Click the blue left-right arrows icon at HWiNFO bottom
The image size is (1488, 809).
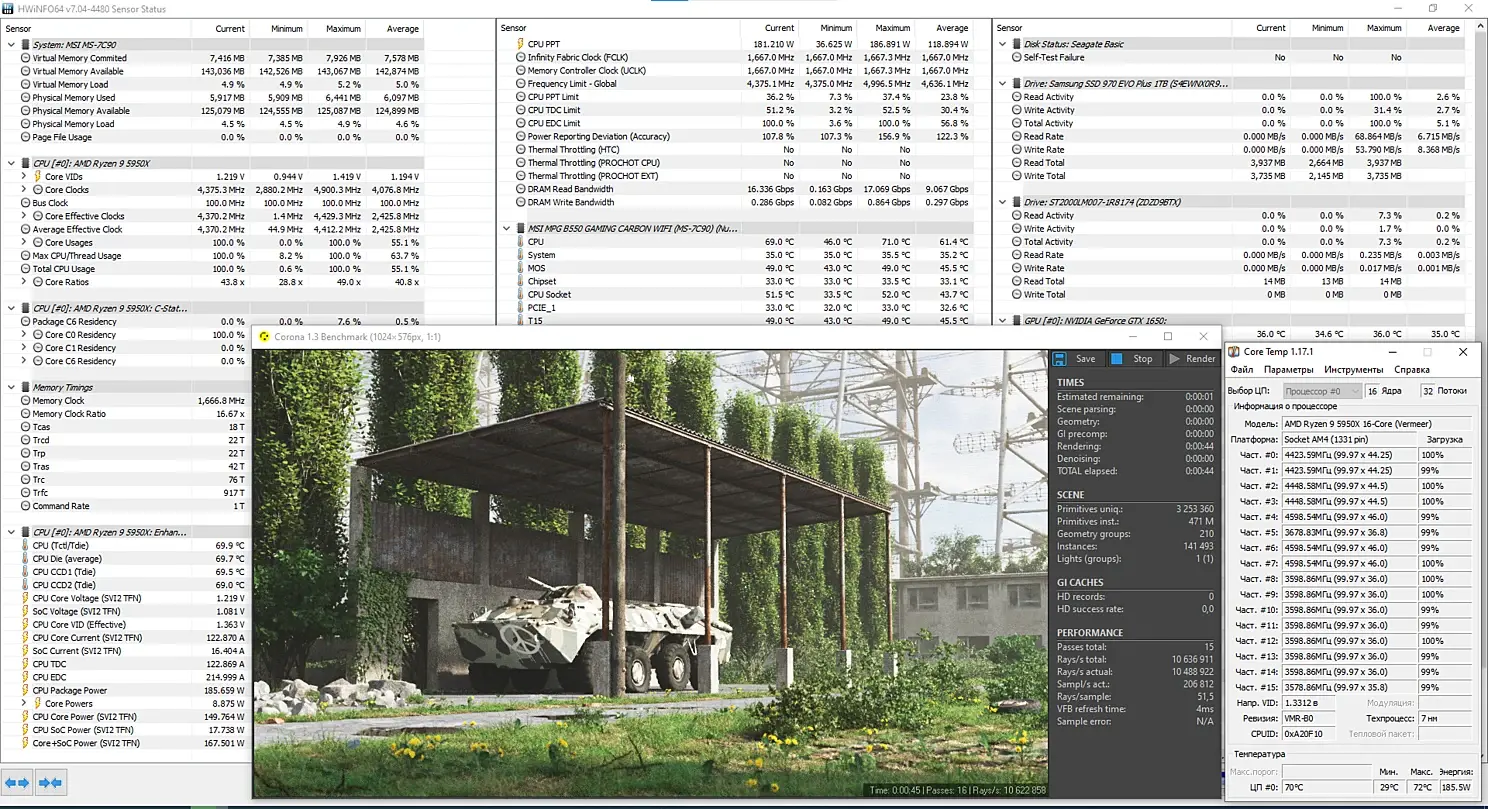coord(17,783)
